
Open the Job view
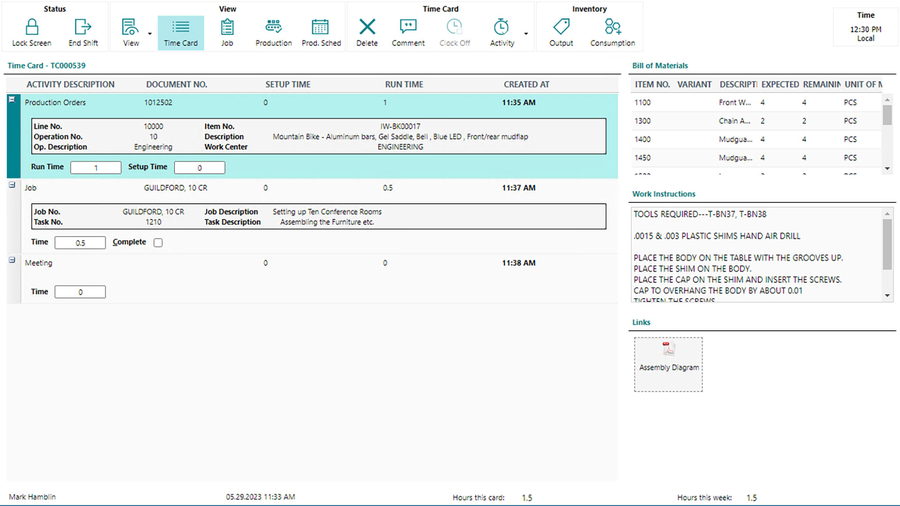click(x=227, y=31)
